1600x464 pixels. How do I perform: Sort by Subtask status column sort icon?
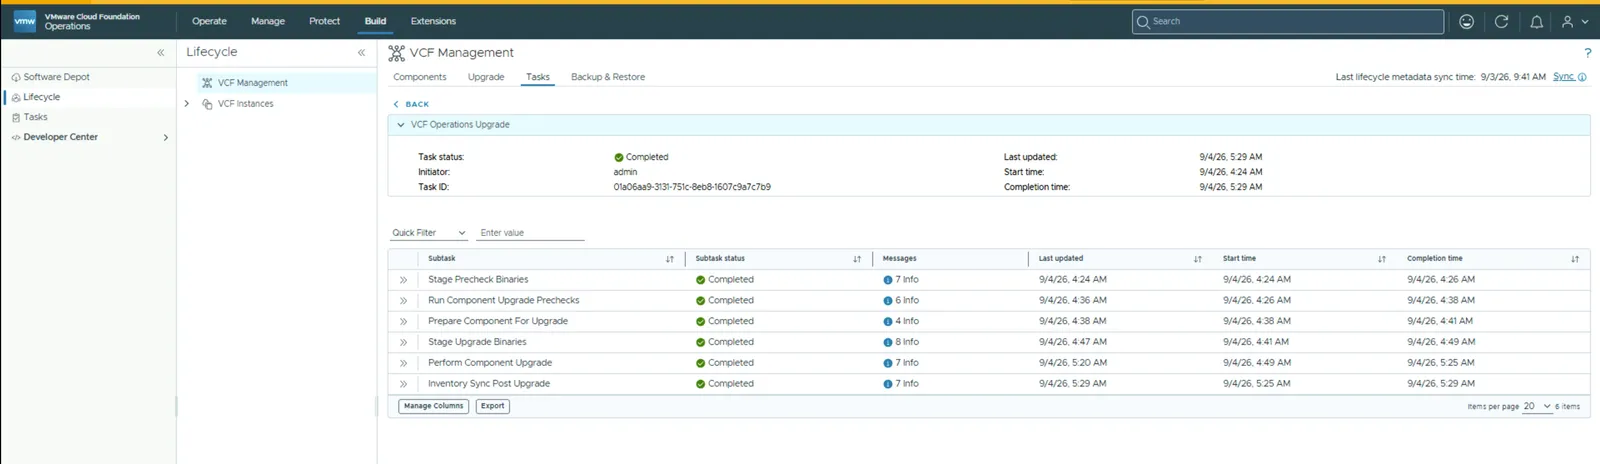(857, 259)
